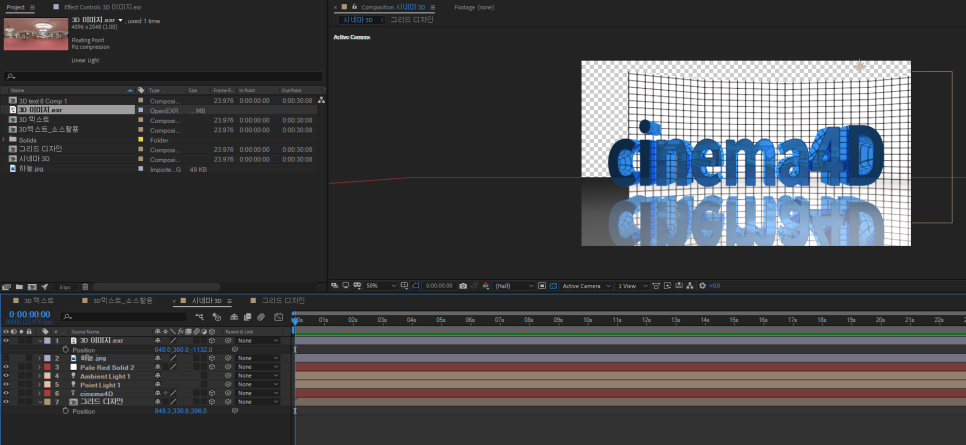Take a snapshot with the camera icon

(x=463, y=286)
